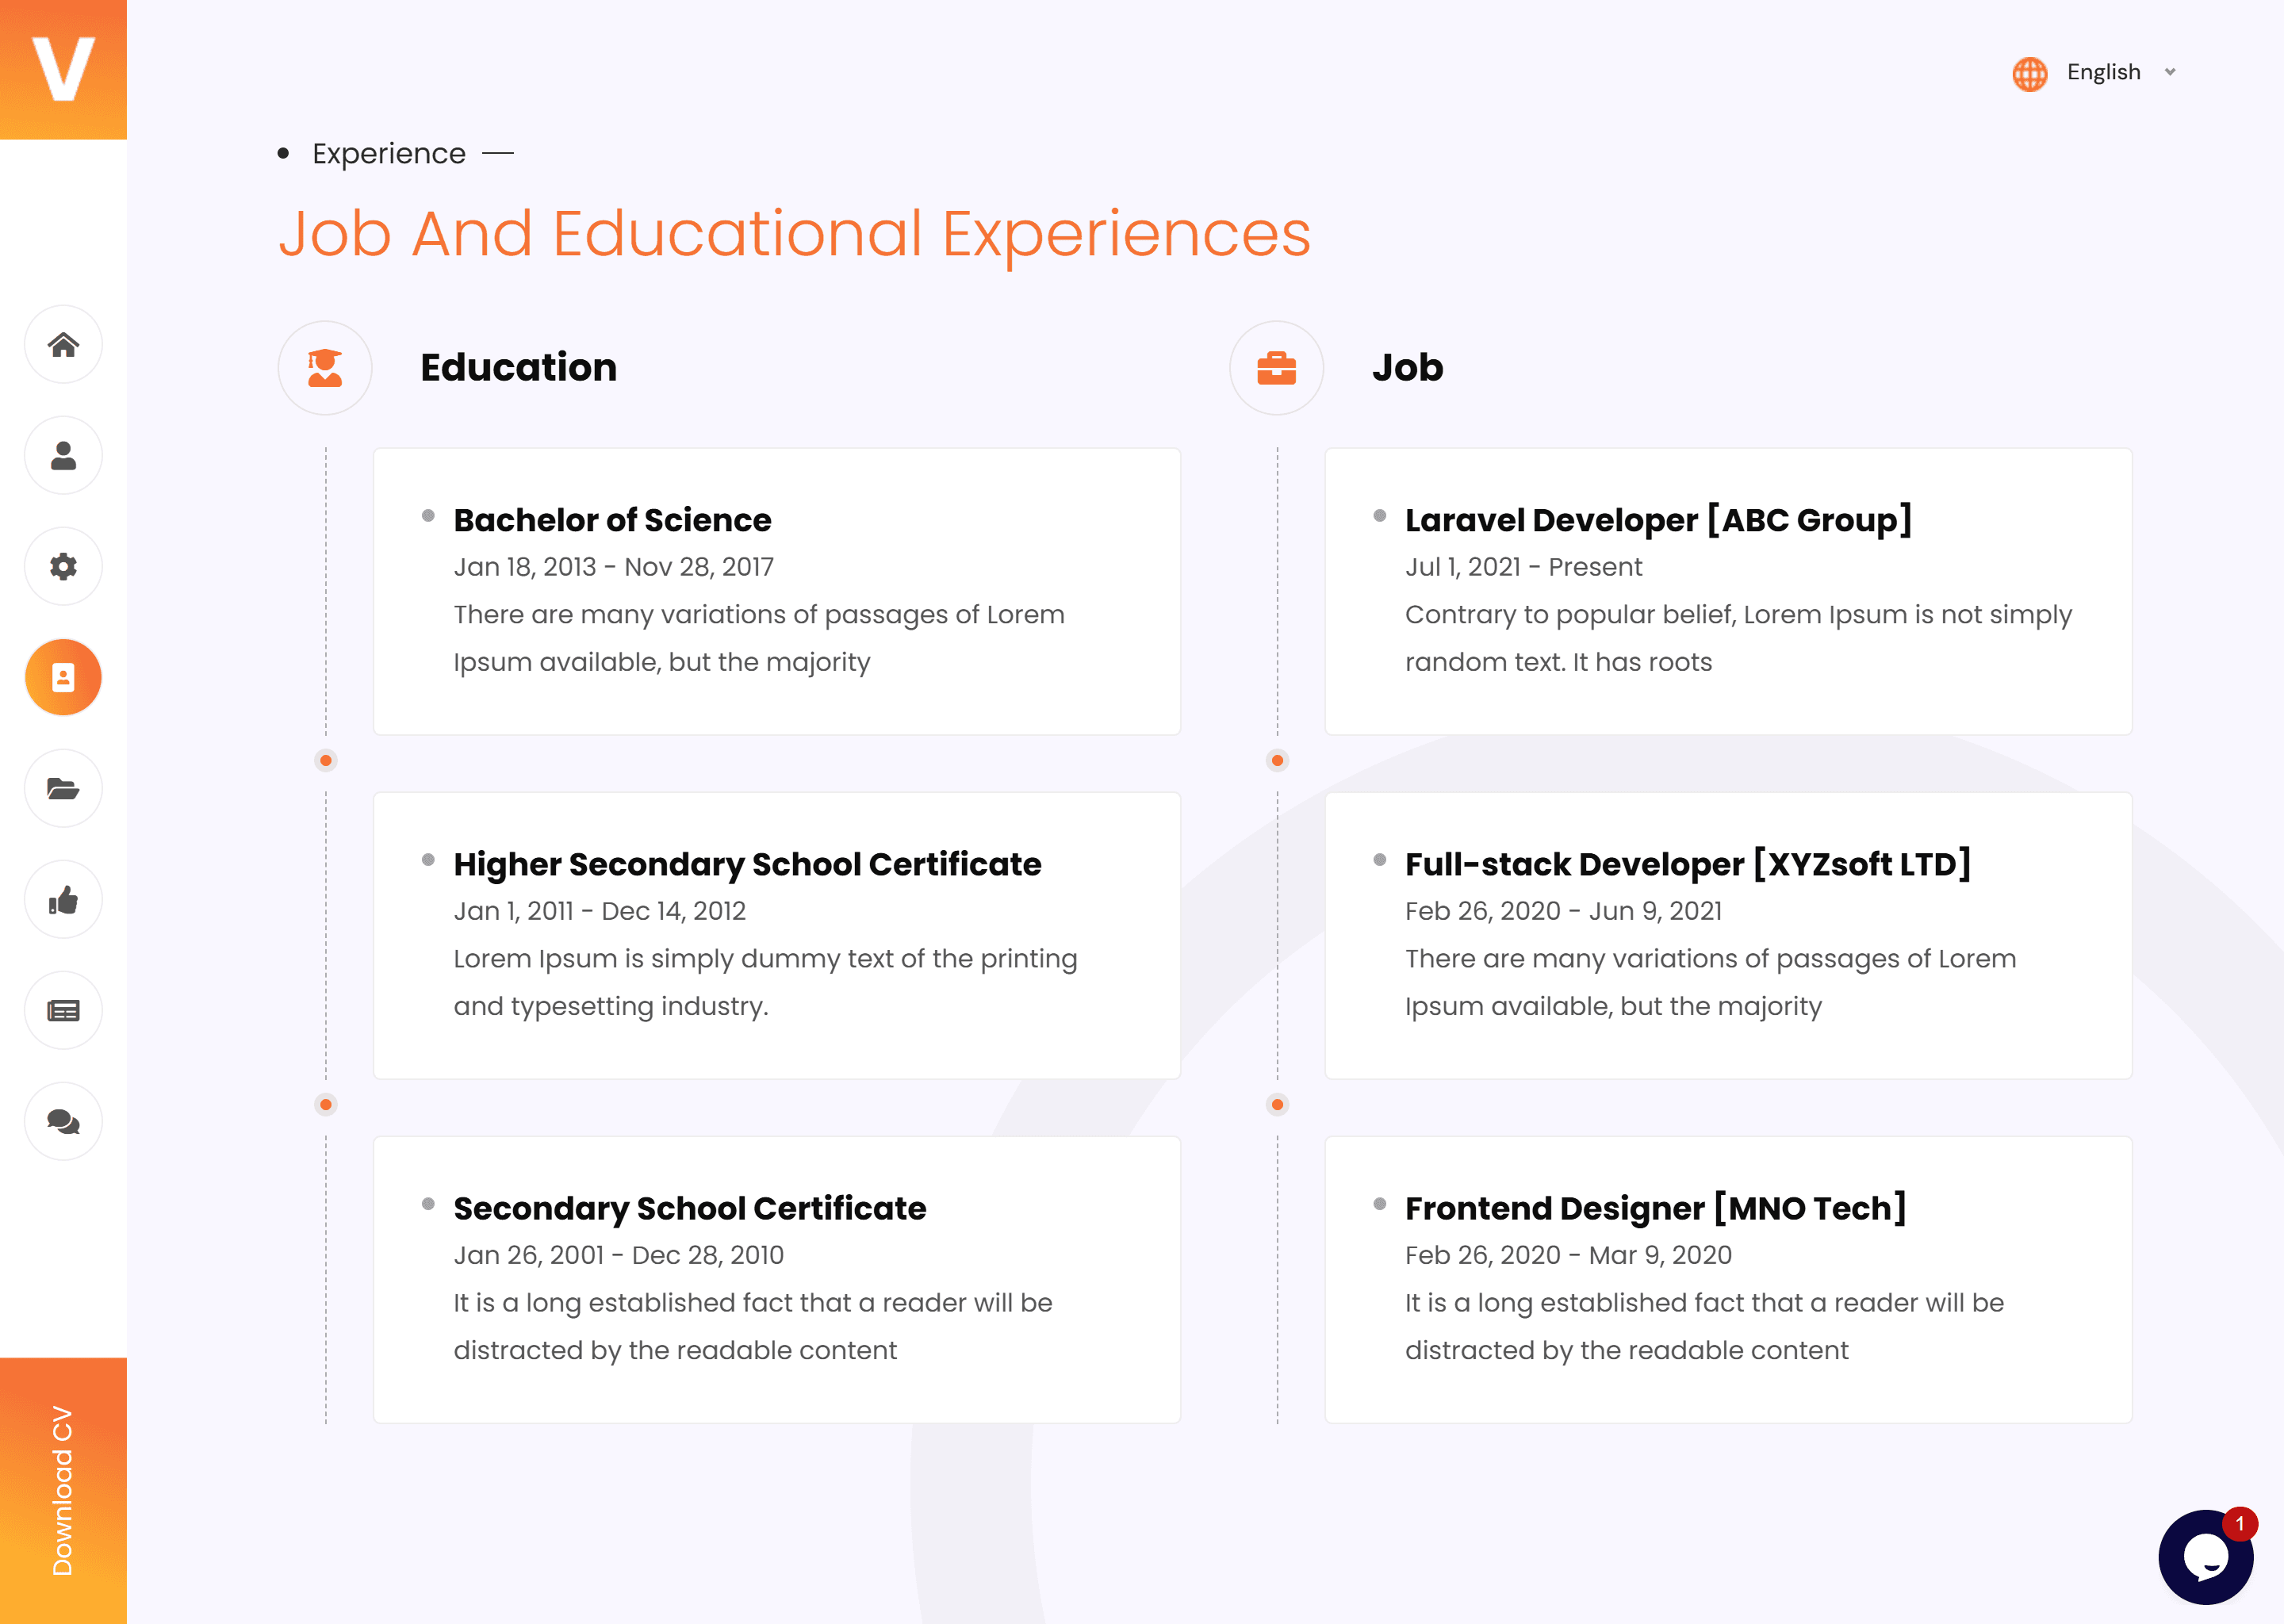The height and width of the screenshot is (1624, 2284).
Task: Click the newspaper blog sidebar icon
Action: click(63, 1011)
